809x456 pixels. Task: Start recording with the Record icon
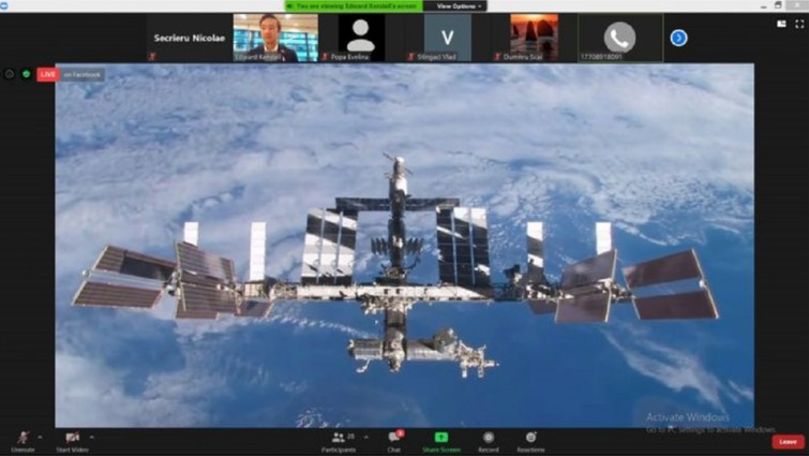point(488,442)
